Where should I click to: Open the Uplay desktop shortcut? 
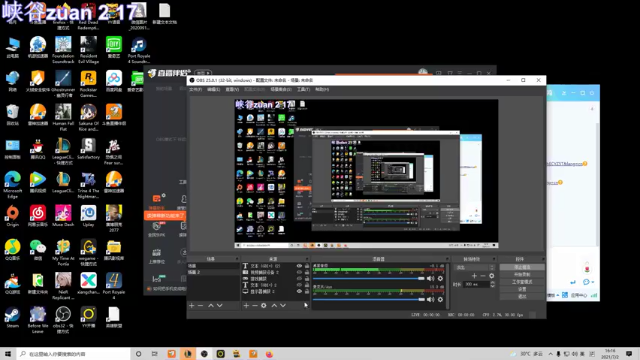click(88, 216)
